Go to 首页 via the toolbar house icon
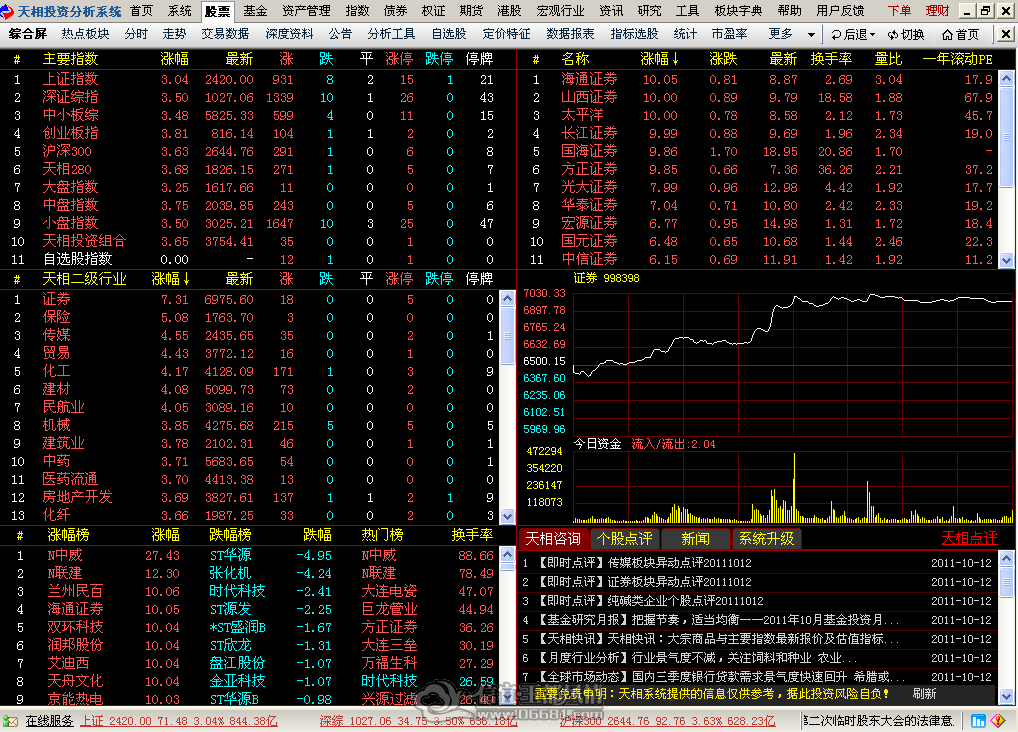This screenshot has height=732, width=1018. point(960,34)
